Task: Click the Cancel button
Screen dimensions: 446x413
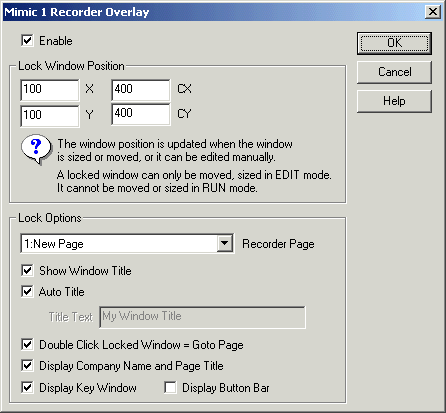Action: pyautogui.click(x=394, y=72)
